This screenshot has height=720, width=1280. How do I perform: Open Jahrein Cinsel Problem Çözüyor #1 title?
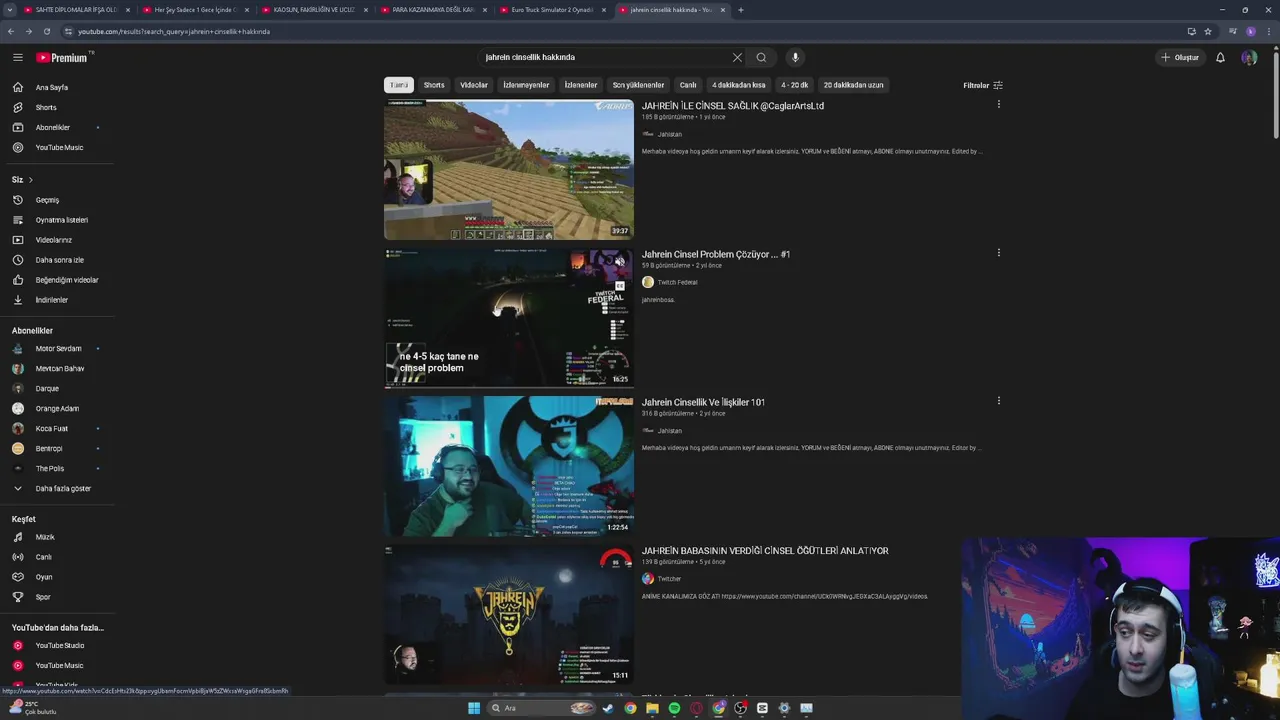[716, 254]
